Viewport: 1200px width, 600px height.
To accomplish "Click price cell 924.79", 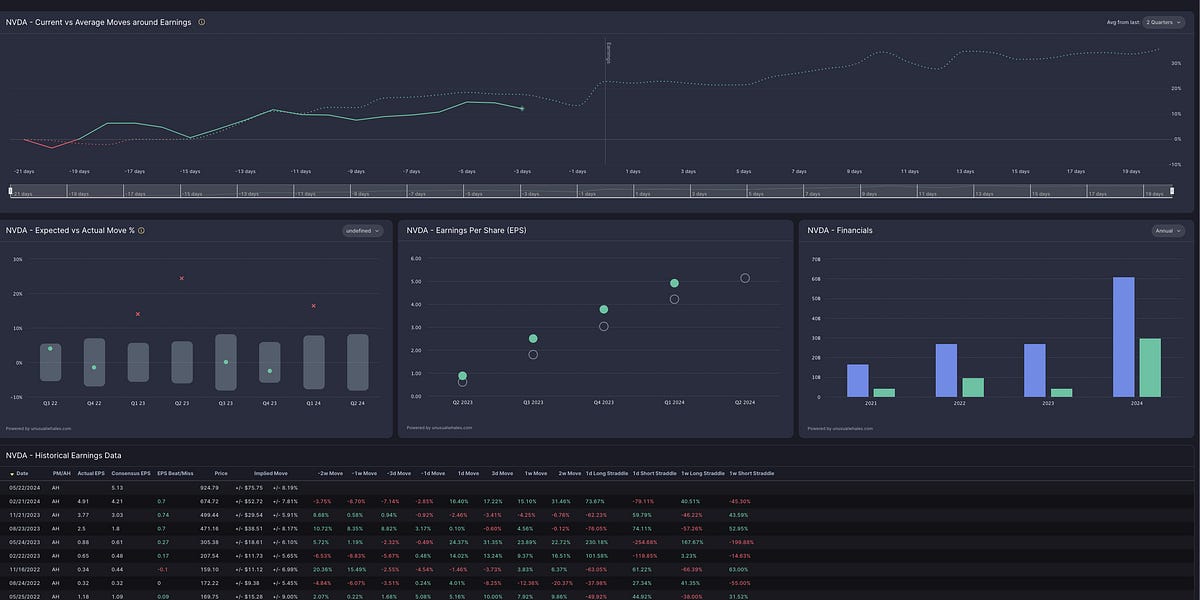I will (x=209, y=488).
